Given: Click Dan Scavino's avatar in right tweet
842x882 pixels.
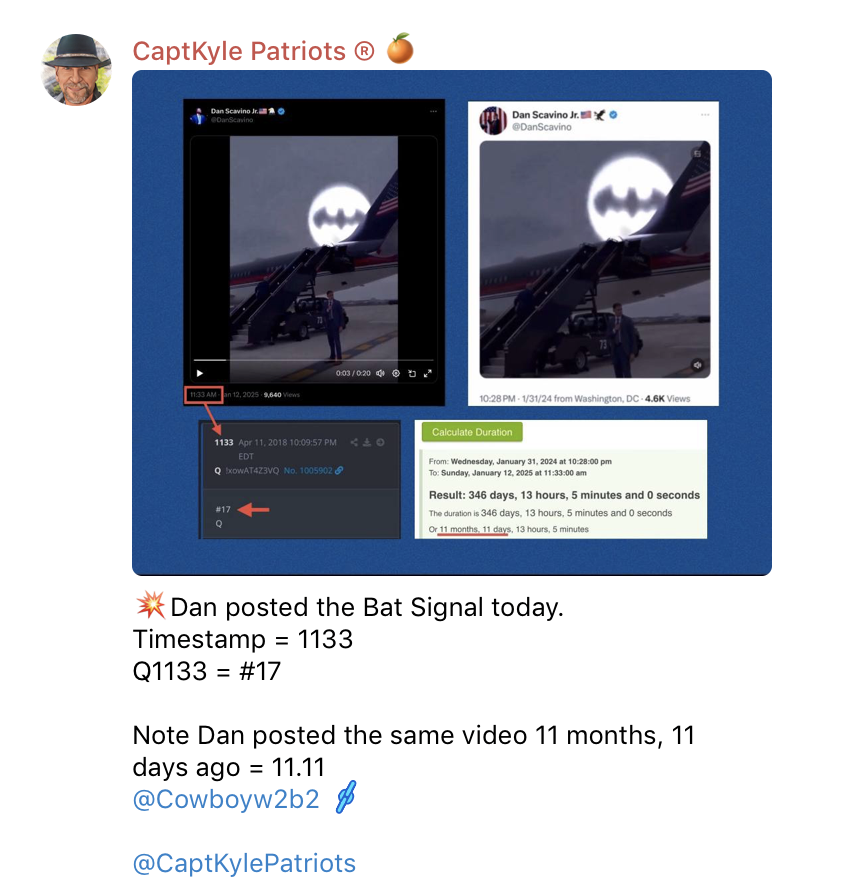Looking at the screenshot, I should point(493,120).
